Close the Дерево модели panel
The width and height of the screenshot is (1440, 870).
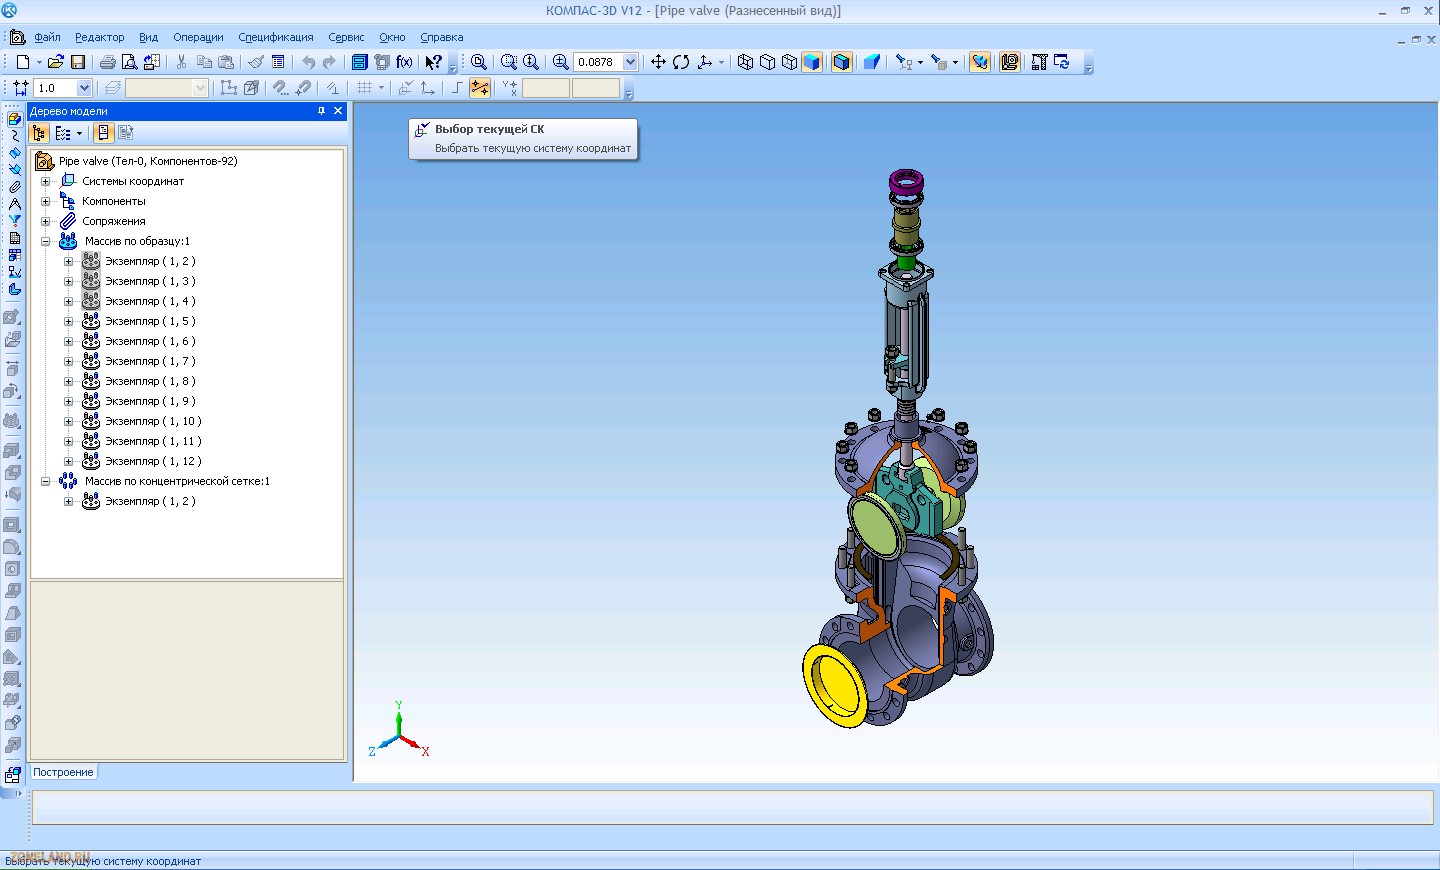coord(338,111)
